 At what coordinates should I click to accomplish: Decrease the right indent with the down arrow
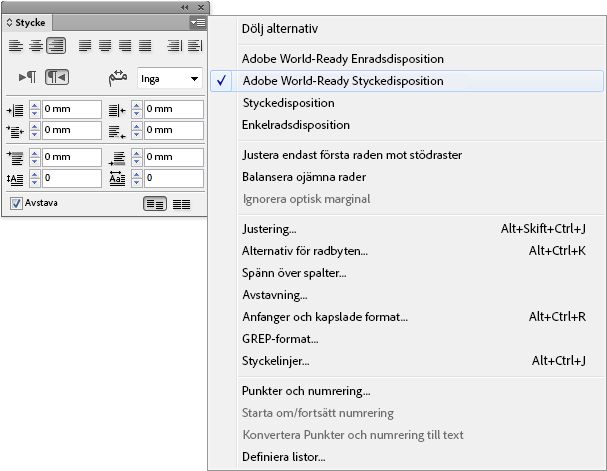click(x=137, y=113)
